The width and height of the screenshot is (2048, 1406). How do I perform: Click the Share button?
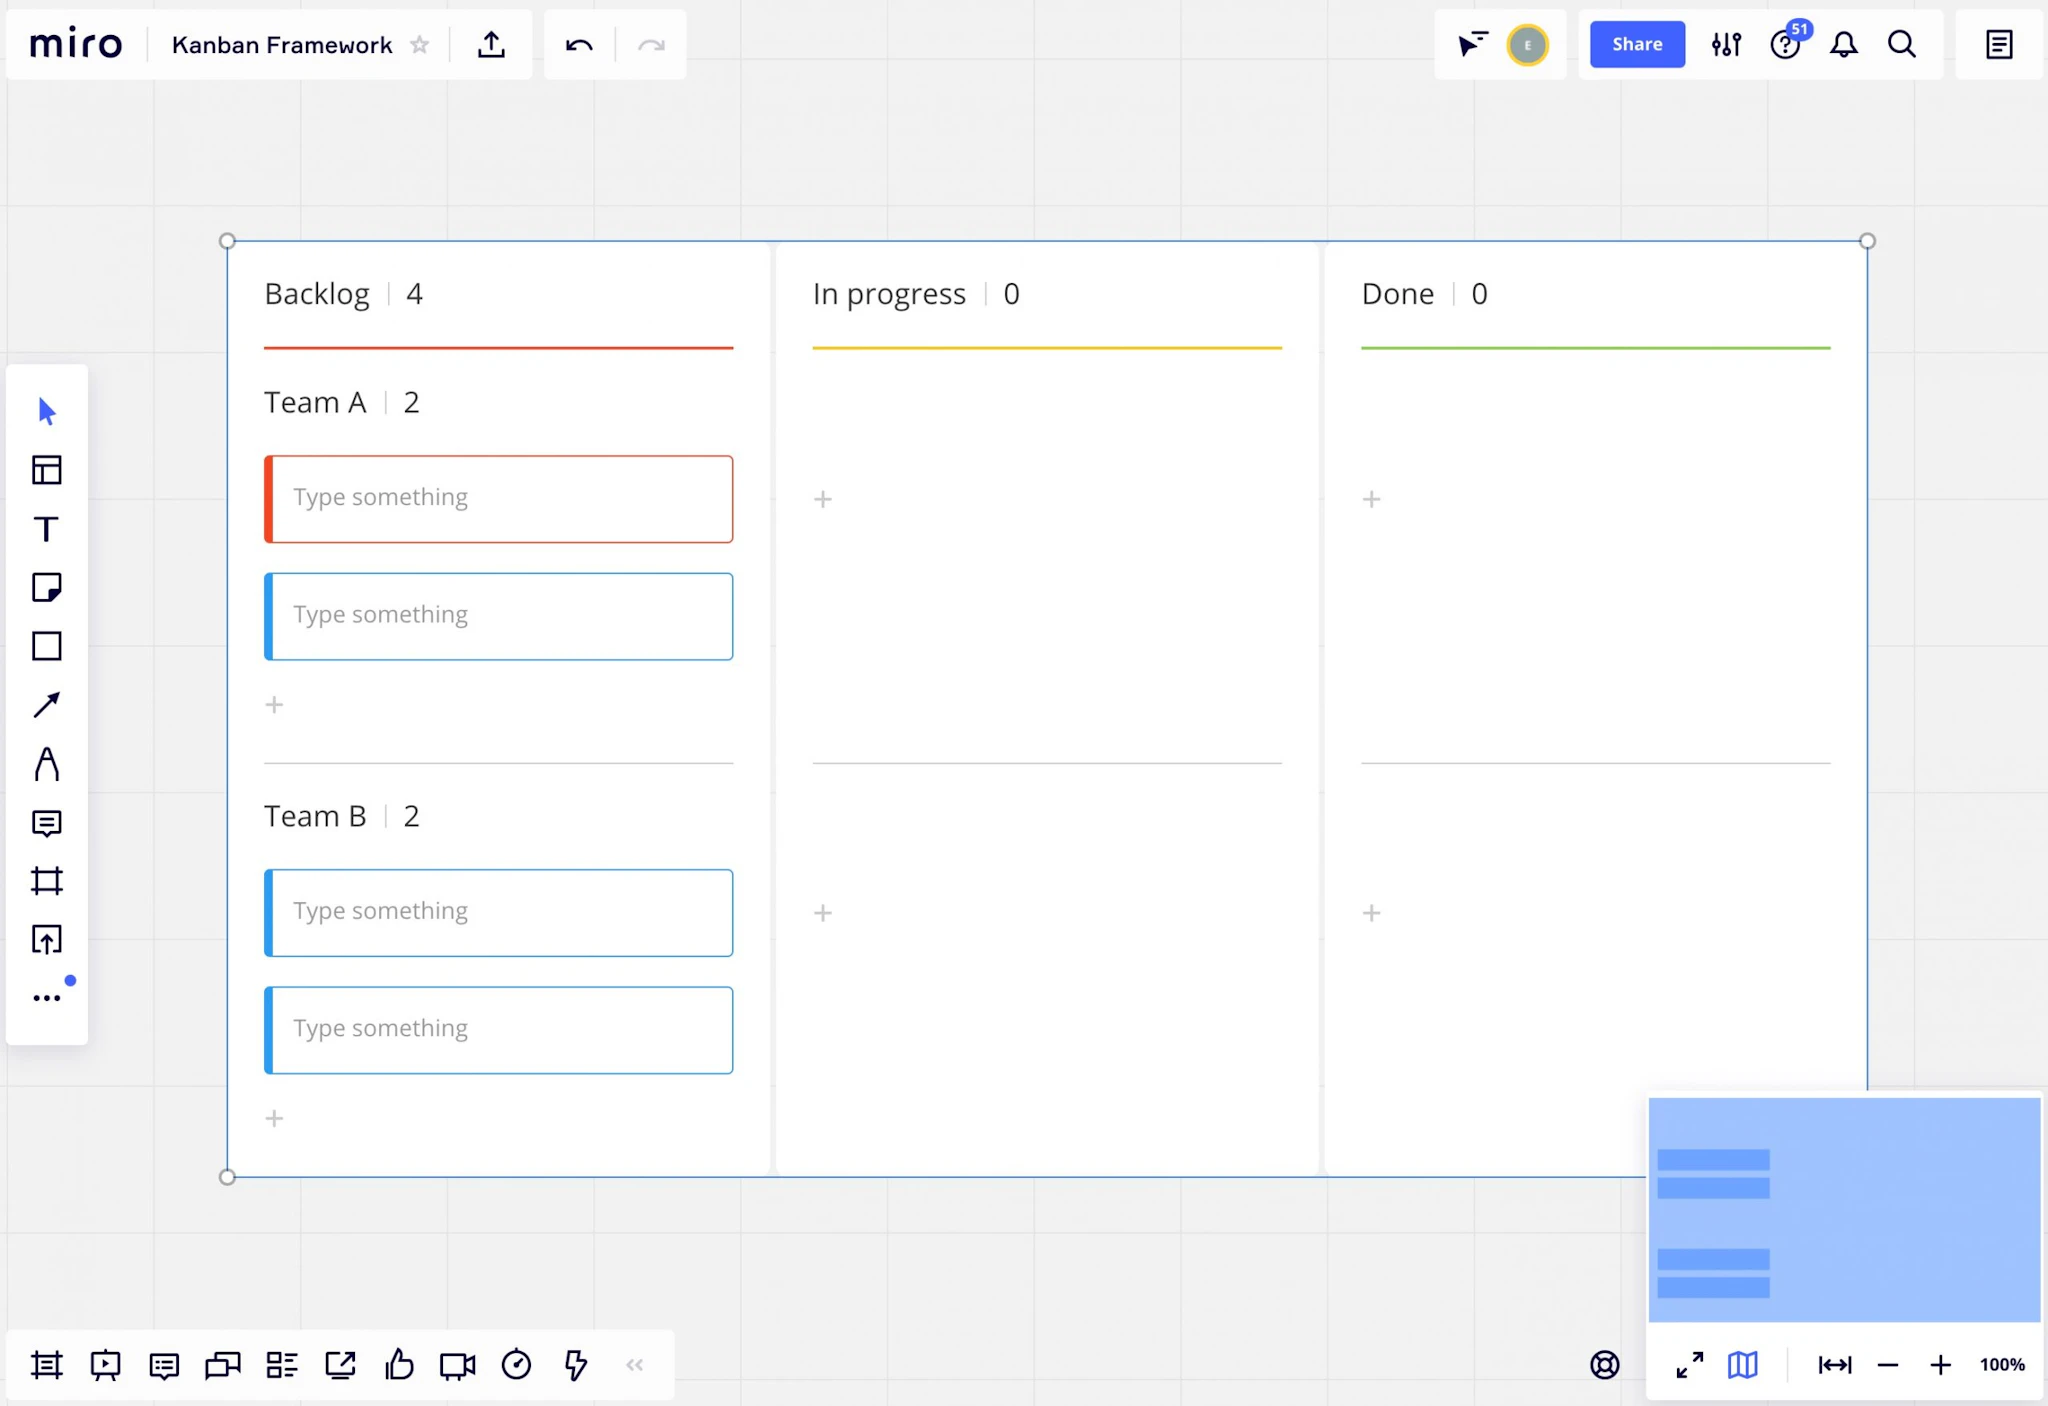point(1637,45)
